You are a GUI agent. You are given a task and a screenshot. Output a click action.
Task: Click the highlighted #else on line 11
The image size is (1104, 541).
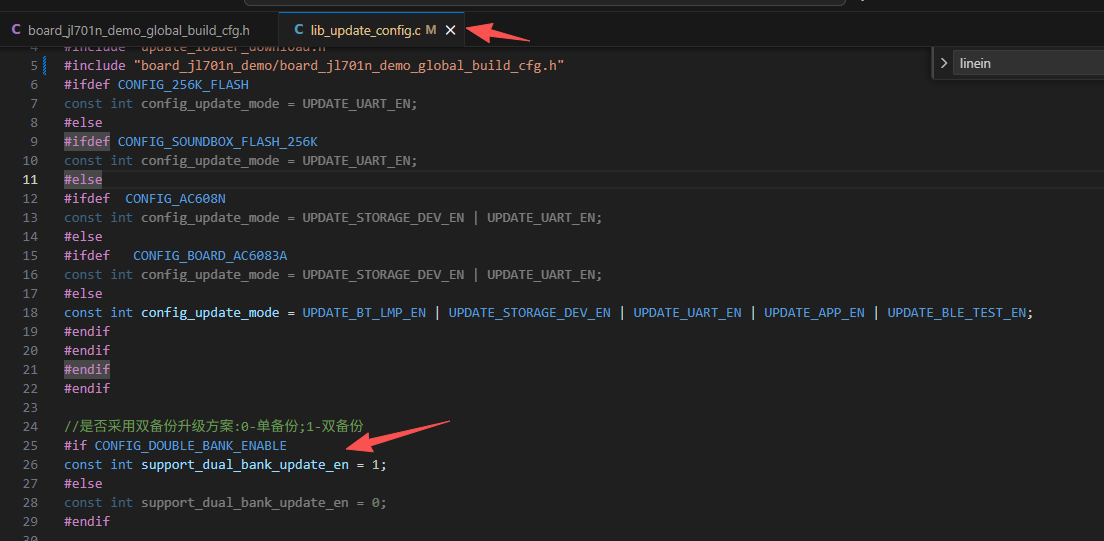83,180
